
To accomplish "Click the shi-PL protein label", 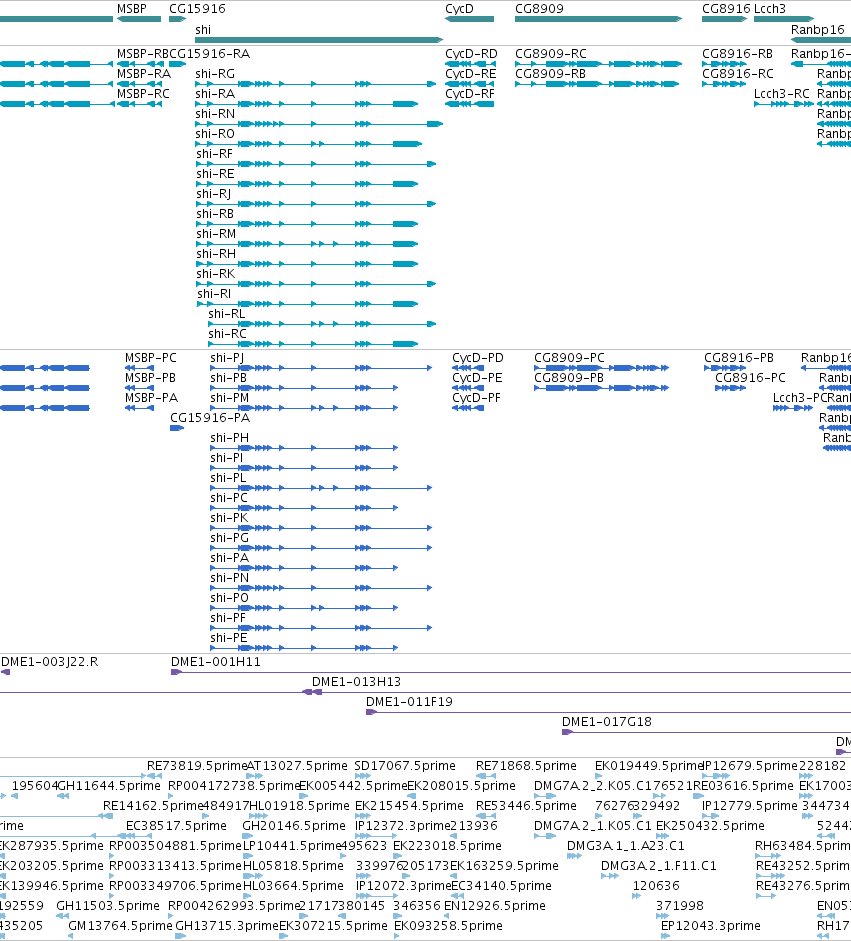I will (x=228, y=478).
